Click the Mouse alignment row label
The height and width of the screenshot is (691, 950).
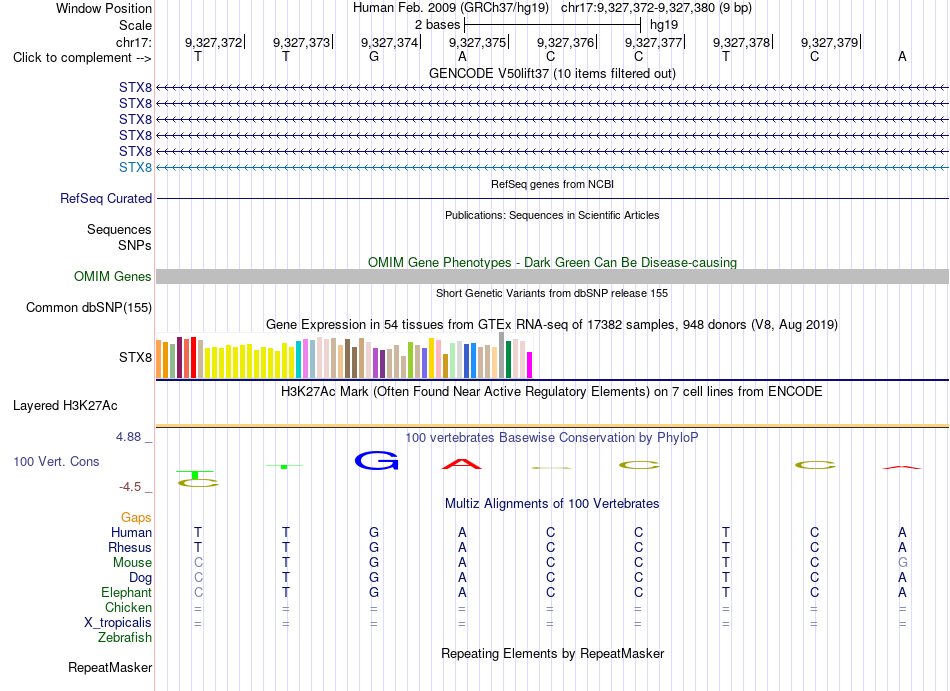[132, 563]
